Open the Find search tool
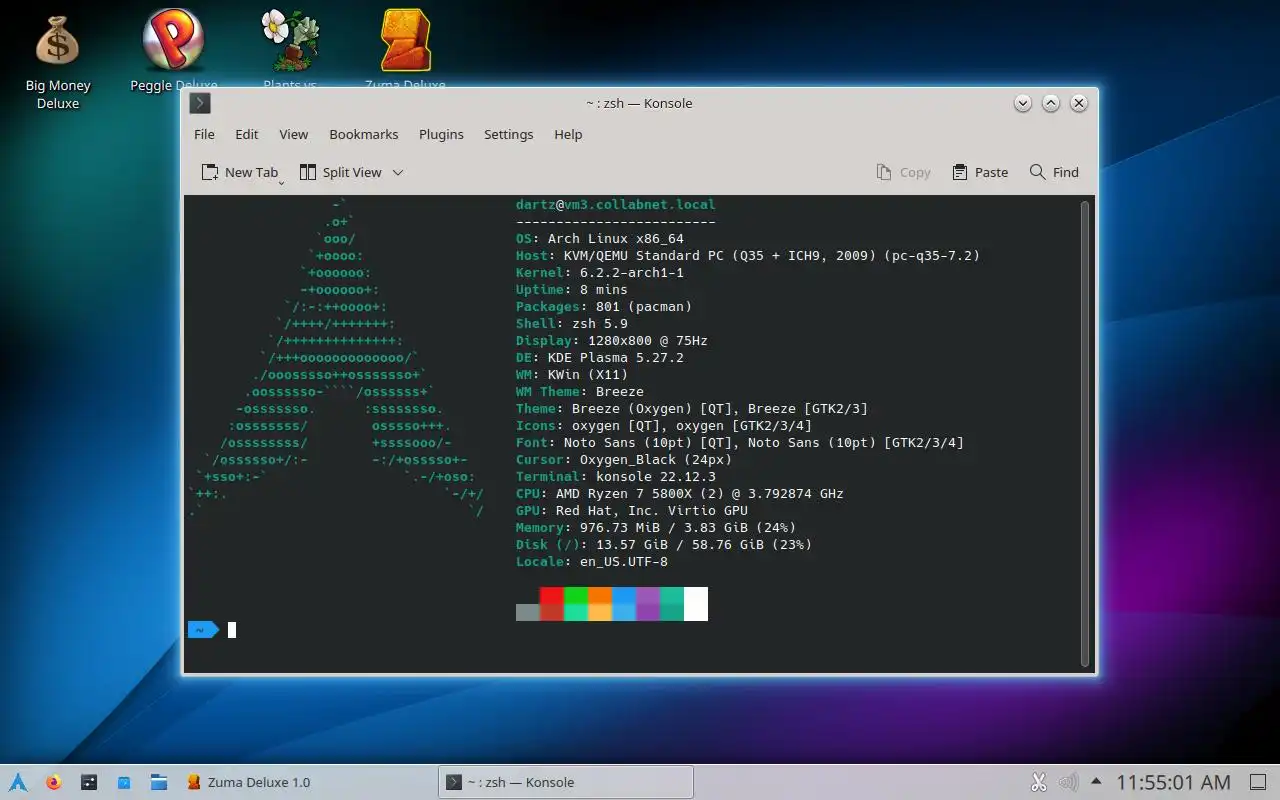Screen dimensions: 1280x800 click(x=1054, y=172)
